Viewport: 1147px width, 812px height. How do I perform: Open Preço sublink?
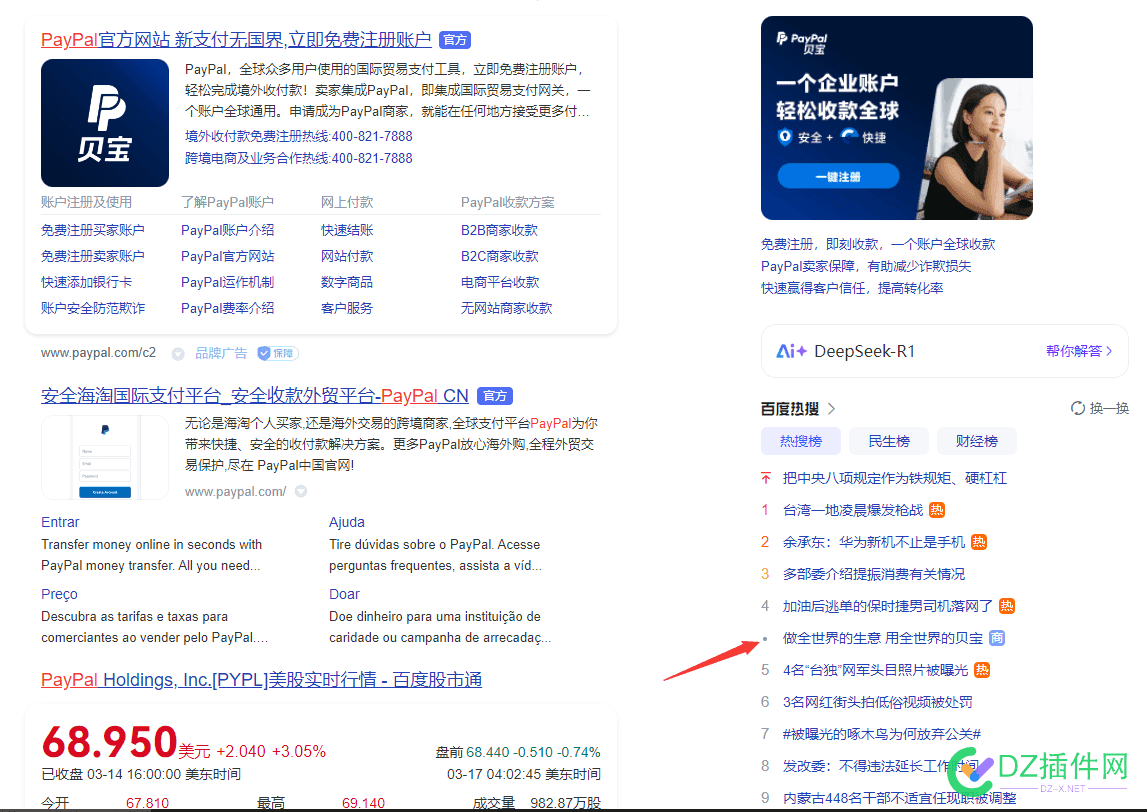point(59,594)
